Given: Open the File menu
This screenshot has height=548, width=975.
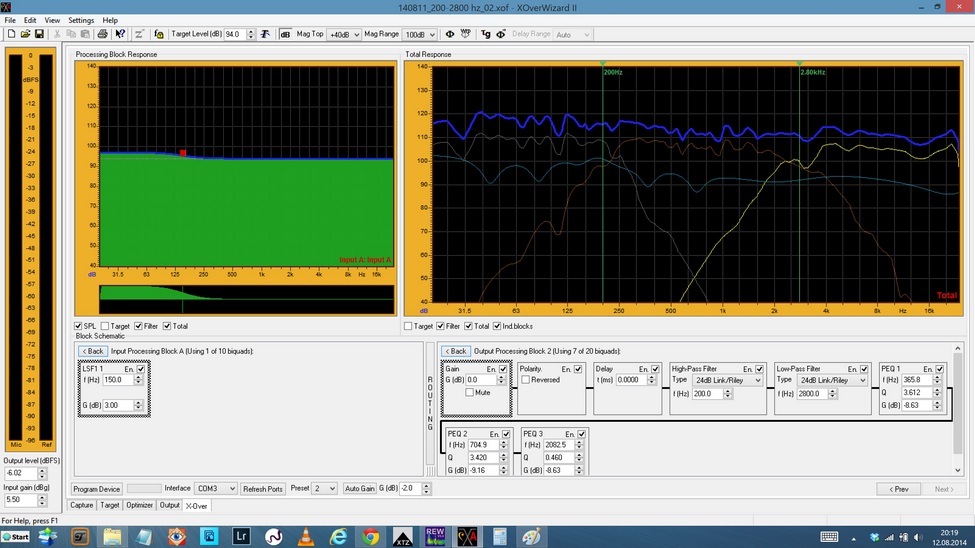Looking at the screenshot, I should pyautogui.click(x=10, y=20).
